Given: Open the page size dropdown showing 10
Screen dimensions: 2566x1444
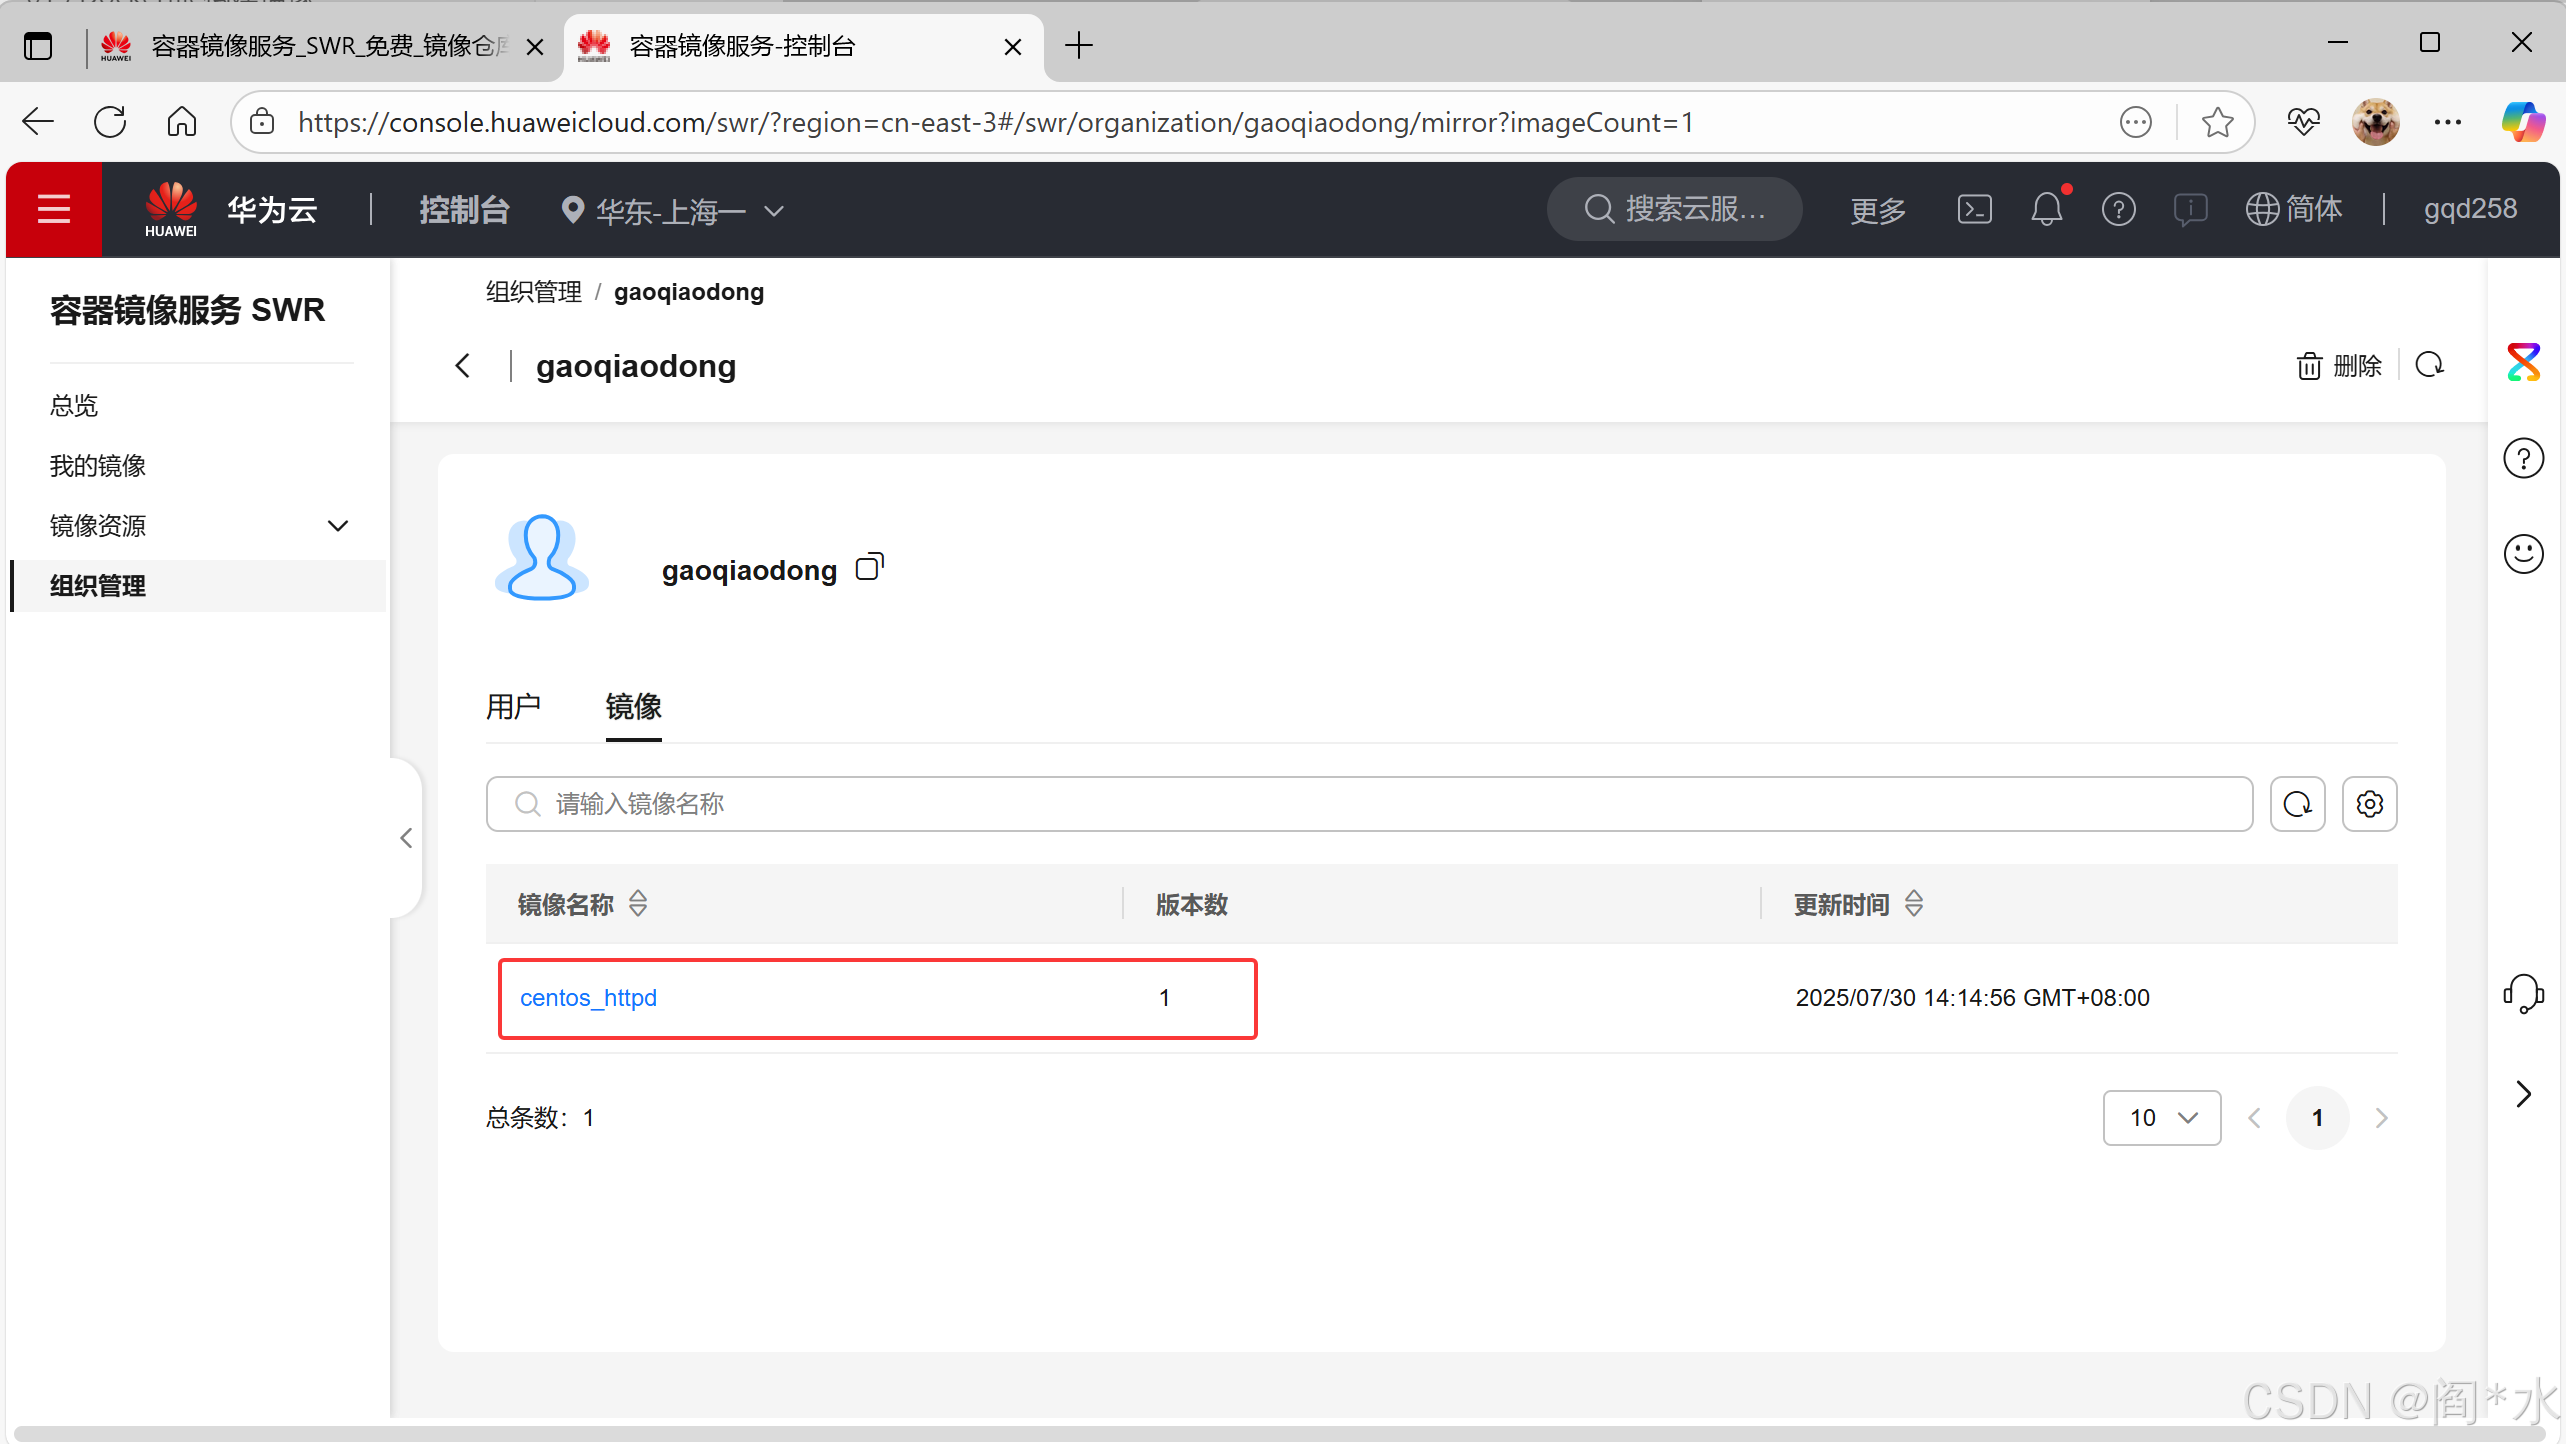Looking at the screenshot, I should pyautogui.click(x=2161, y=1118).
